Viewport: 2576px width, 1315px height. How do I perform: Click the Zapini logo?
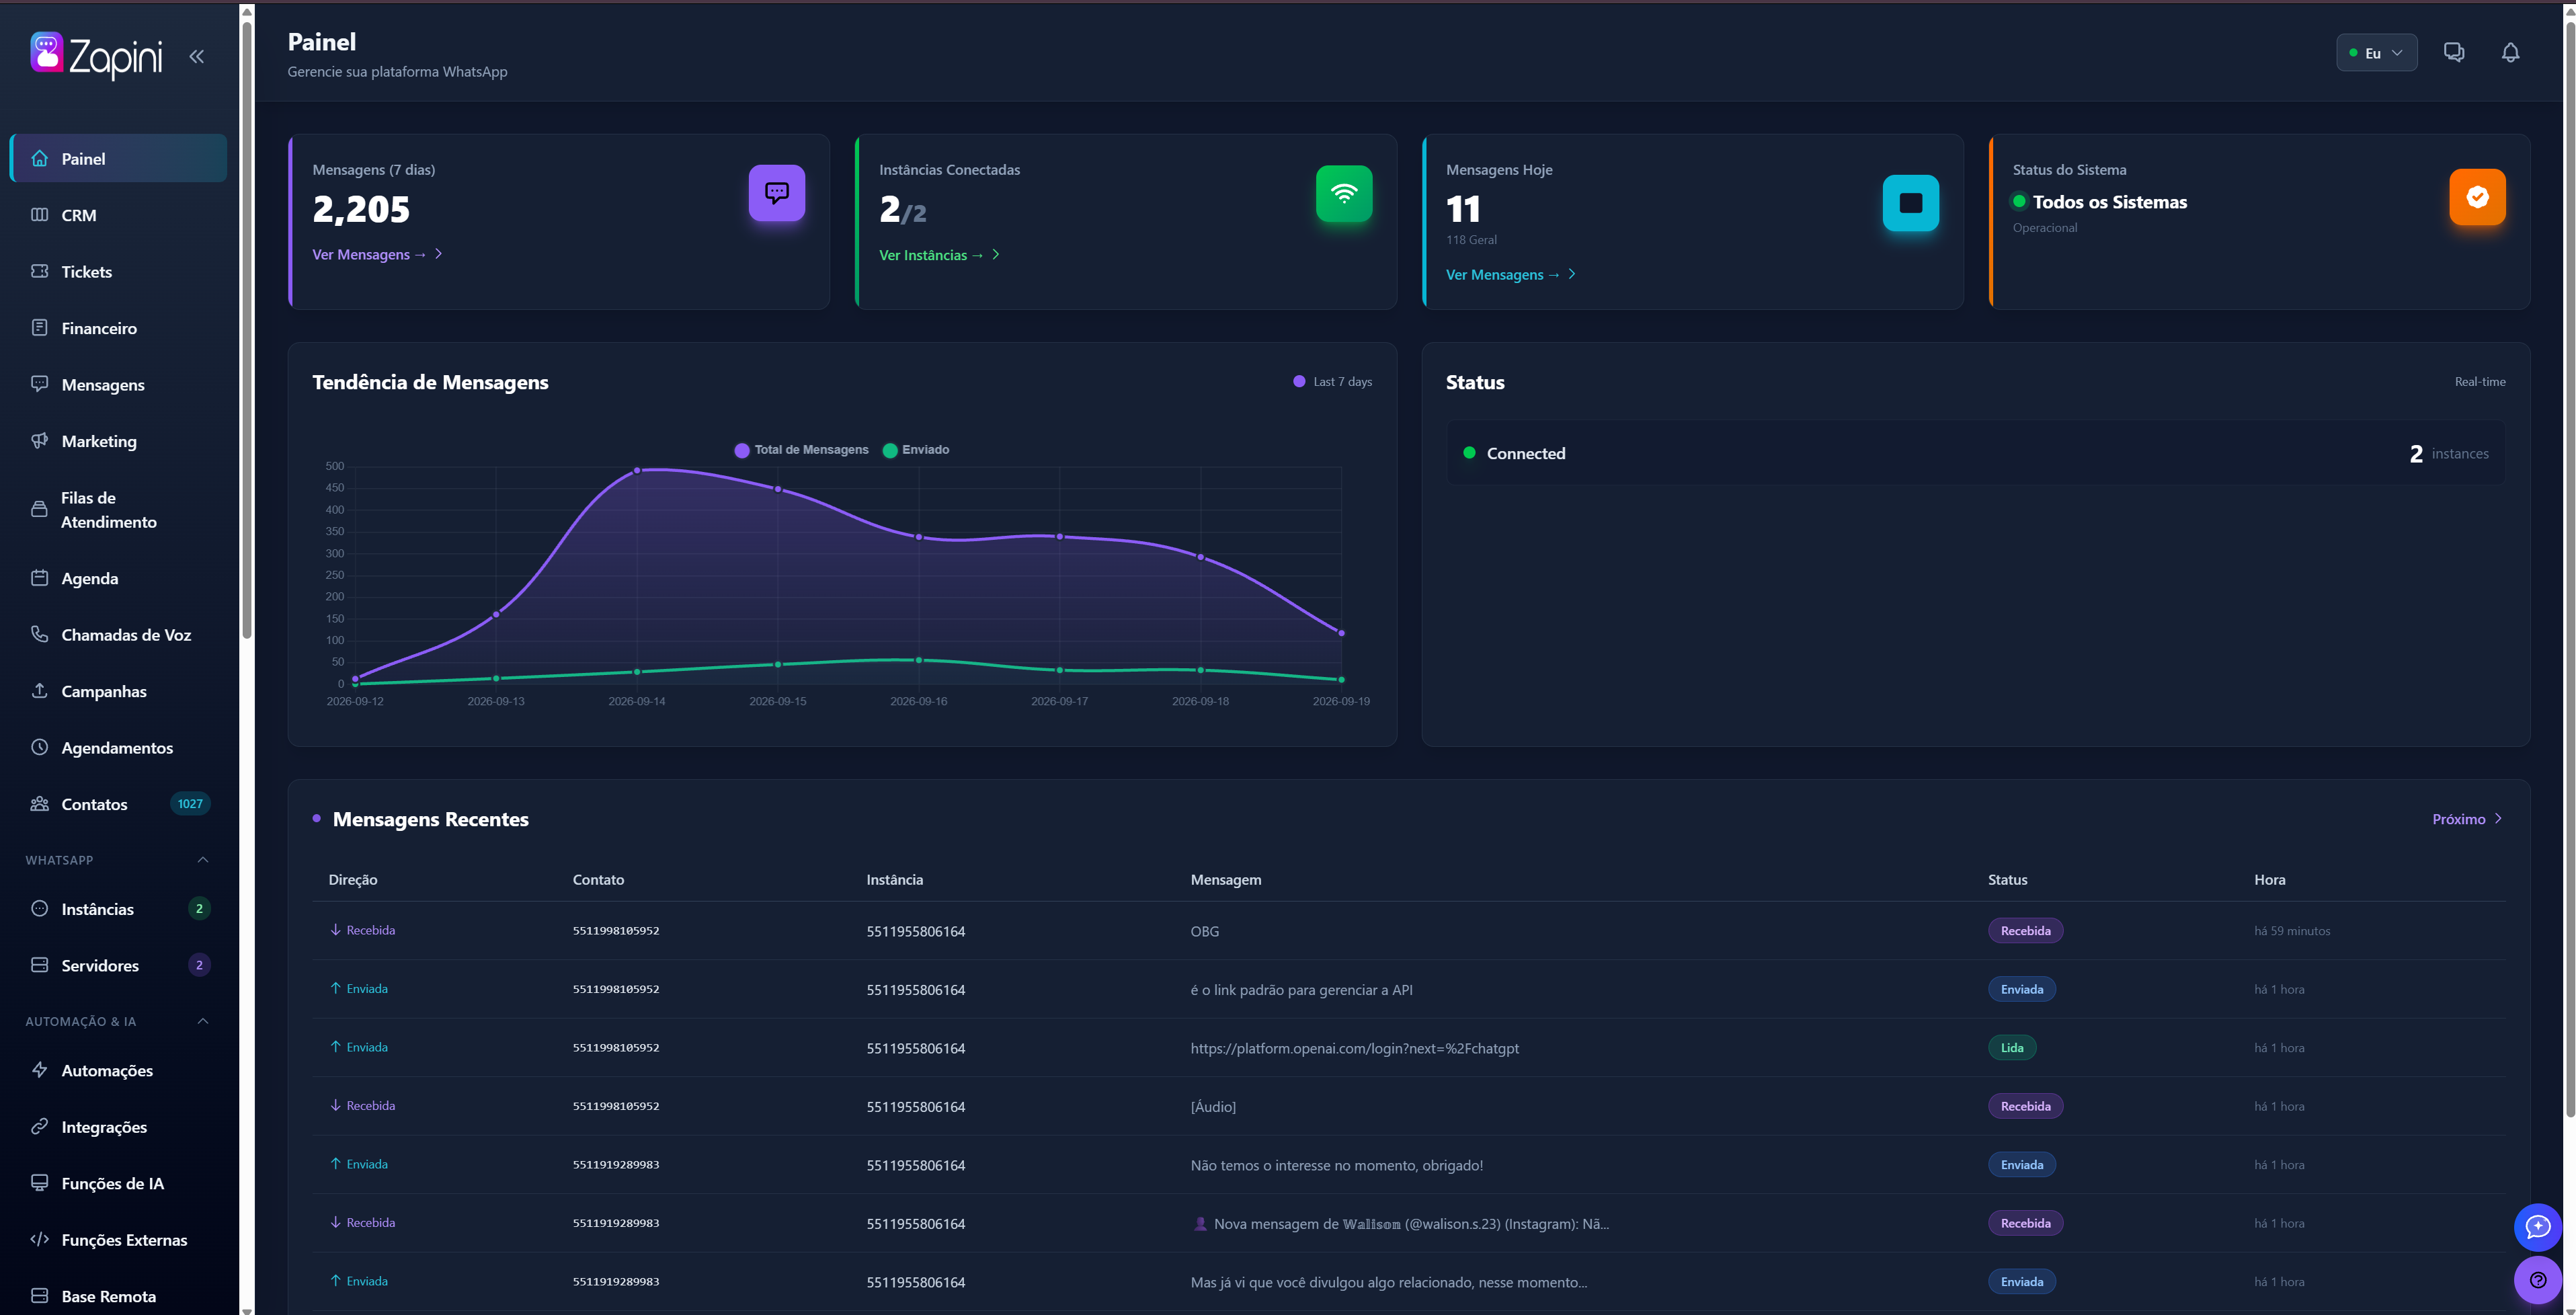coord(96,56)
